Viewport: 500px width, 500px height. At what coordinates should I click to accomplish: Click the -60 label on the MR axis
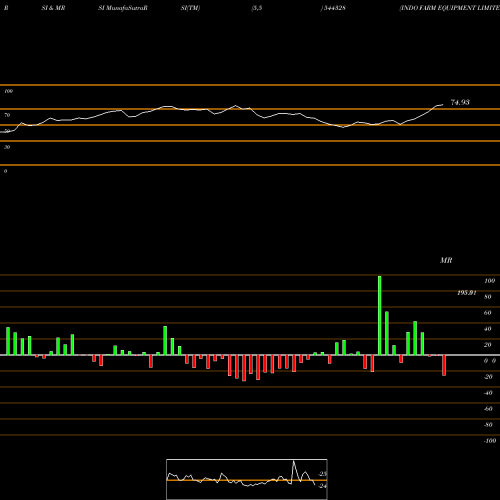point(488,409)
